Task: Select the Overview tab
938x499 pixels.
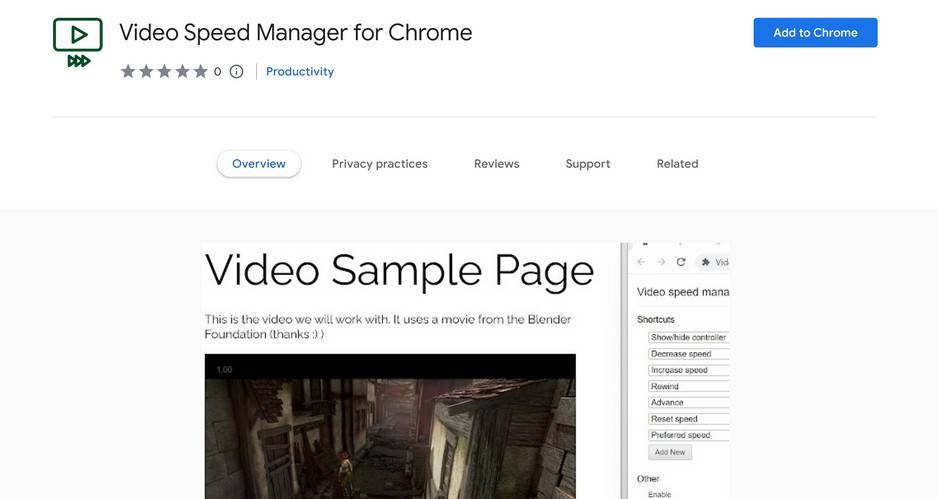Action: pyautogui.click(x=259, y=164)
